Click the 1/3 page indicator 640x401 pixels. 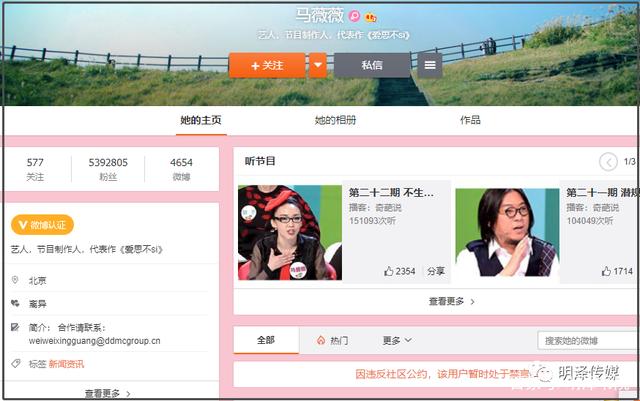click(629, 162)
